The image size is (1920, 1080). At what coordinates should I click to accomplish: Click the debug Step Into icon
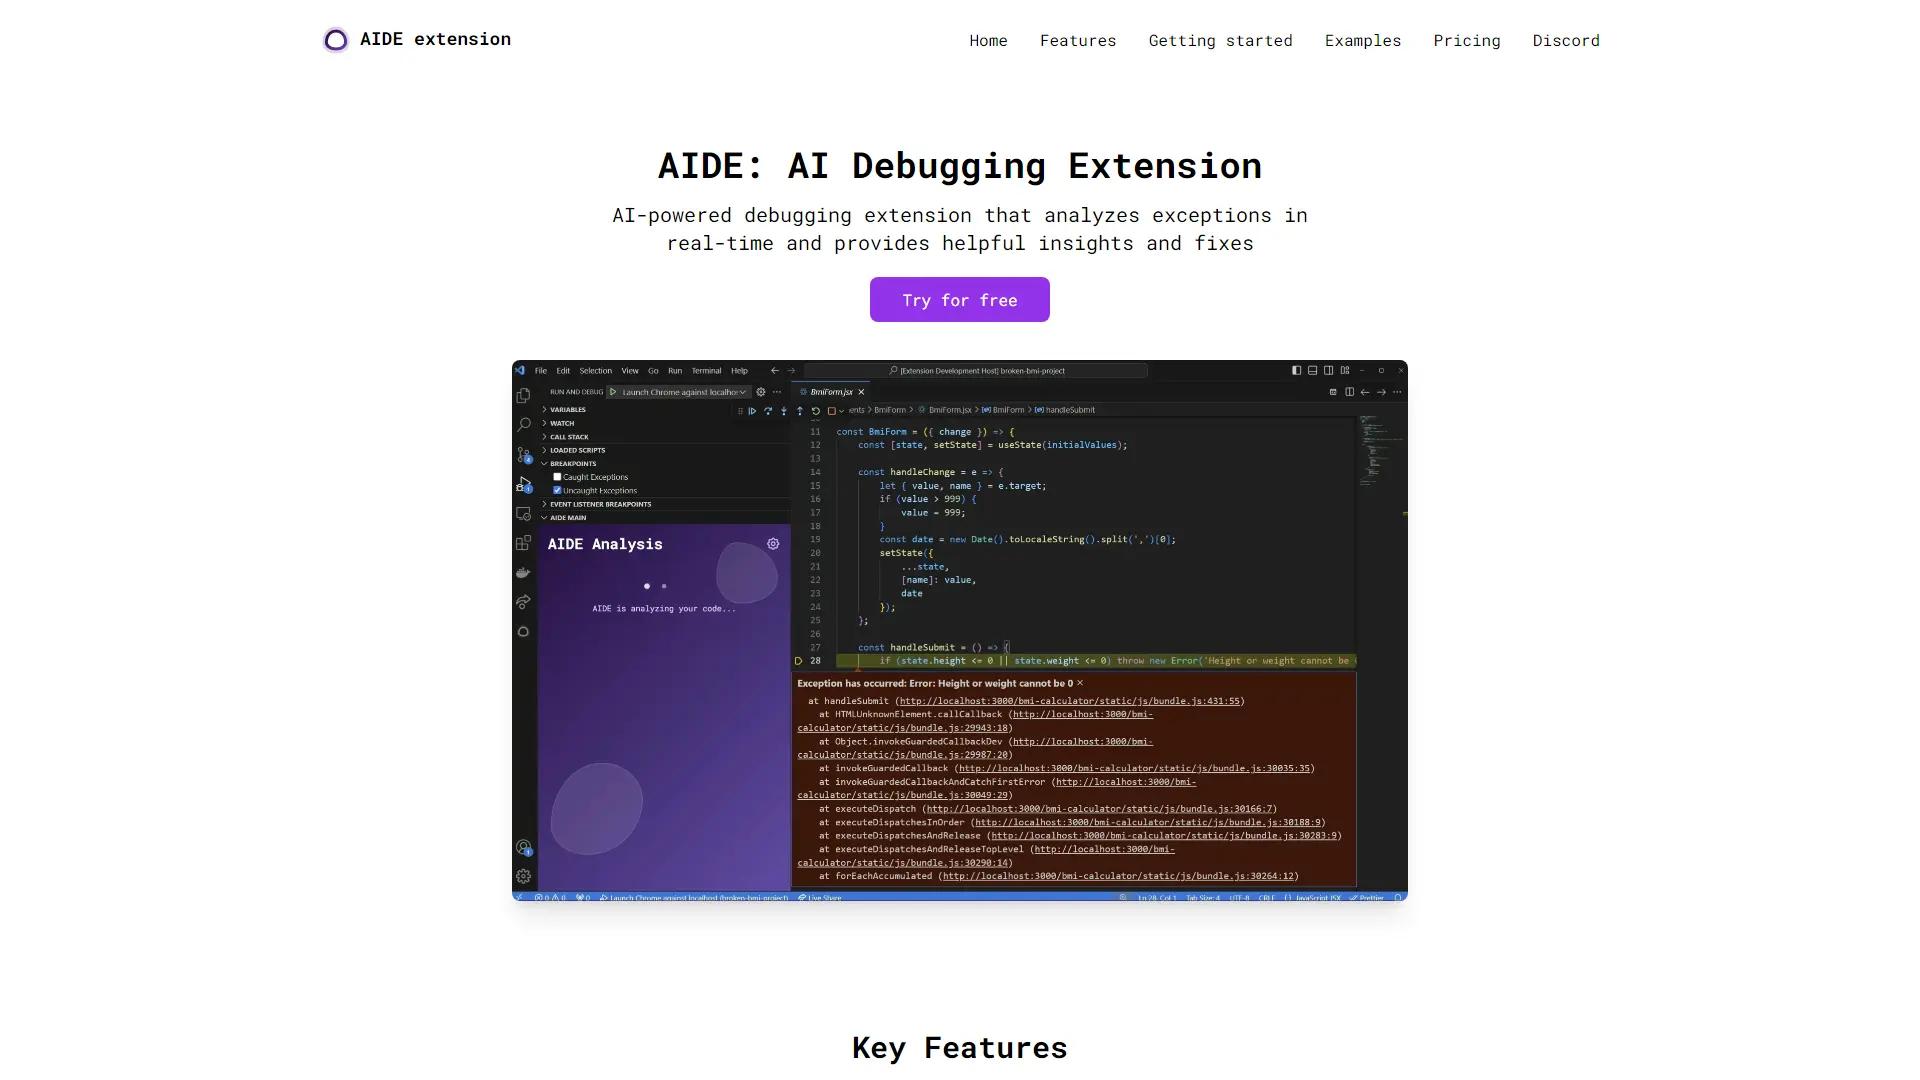784,411
